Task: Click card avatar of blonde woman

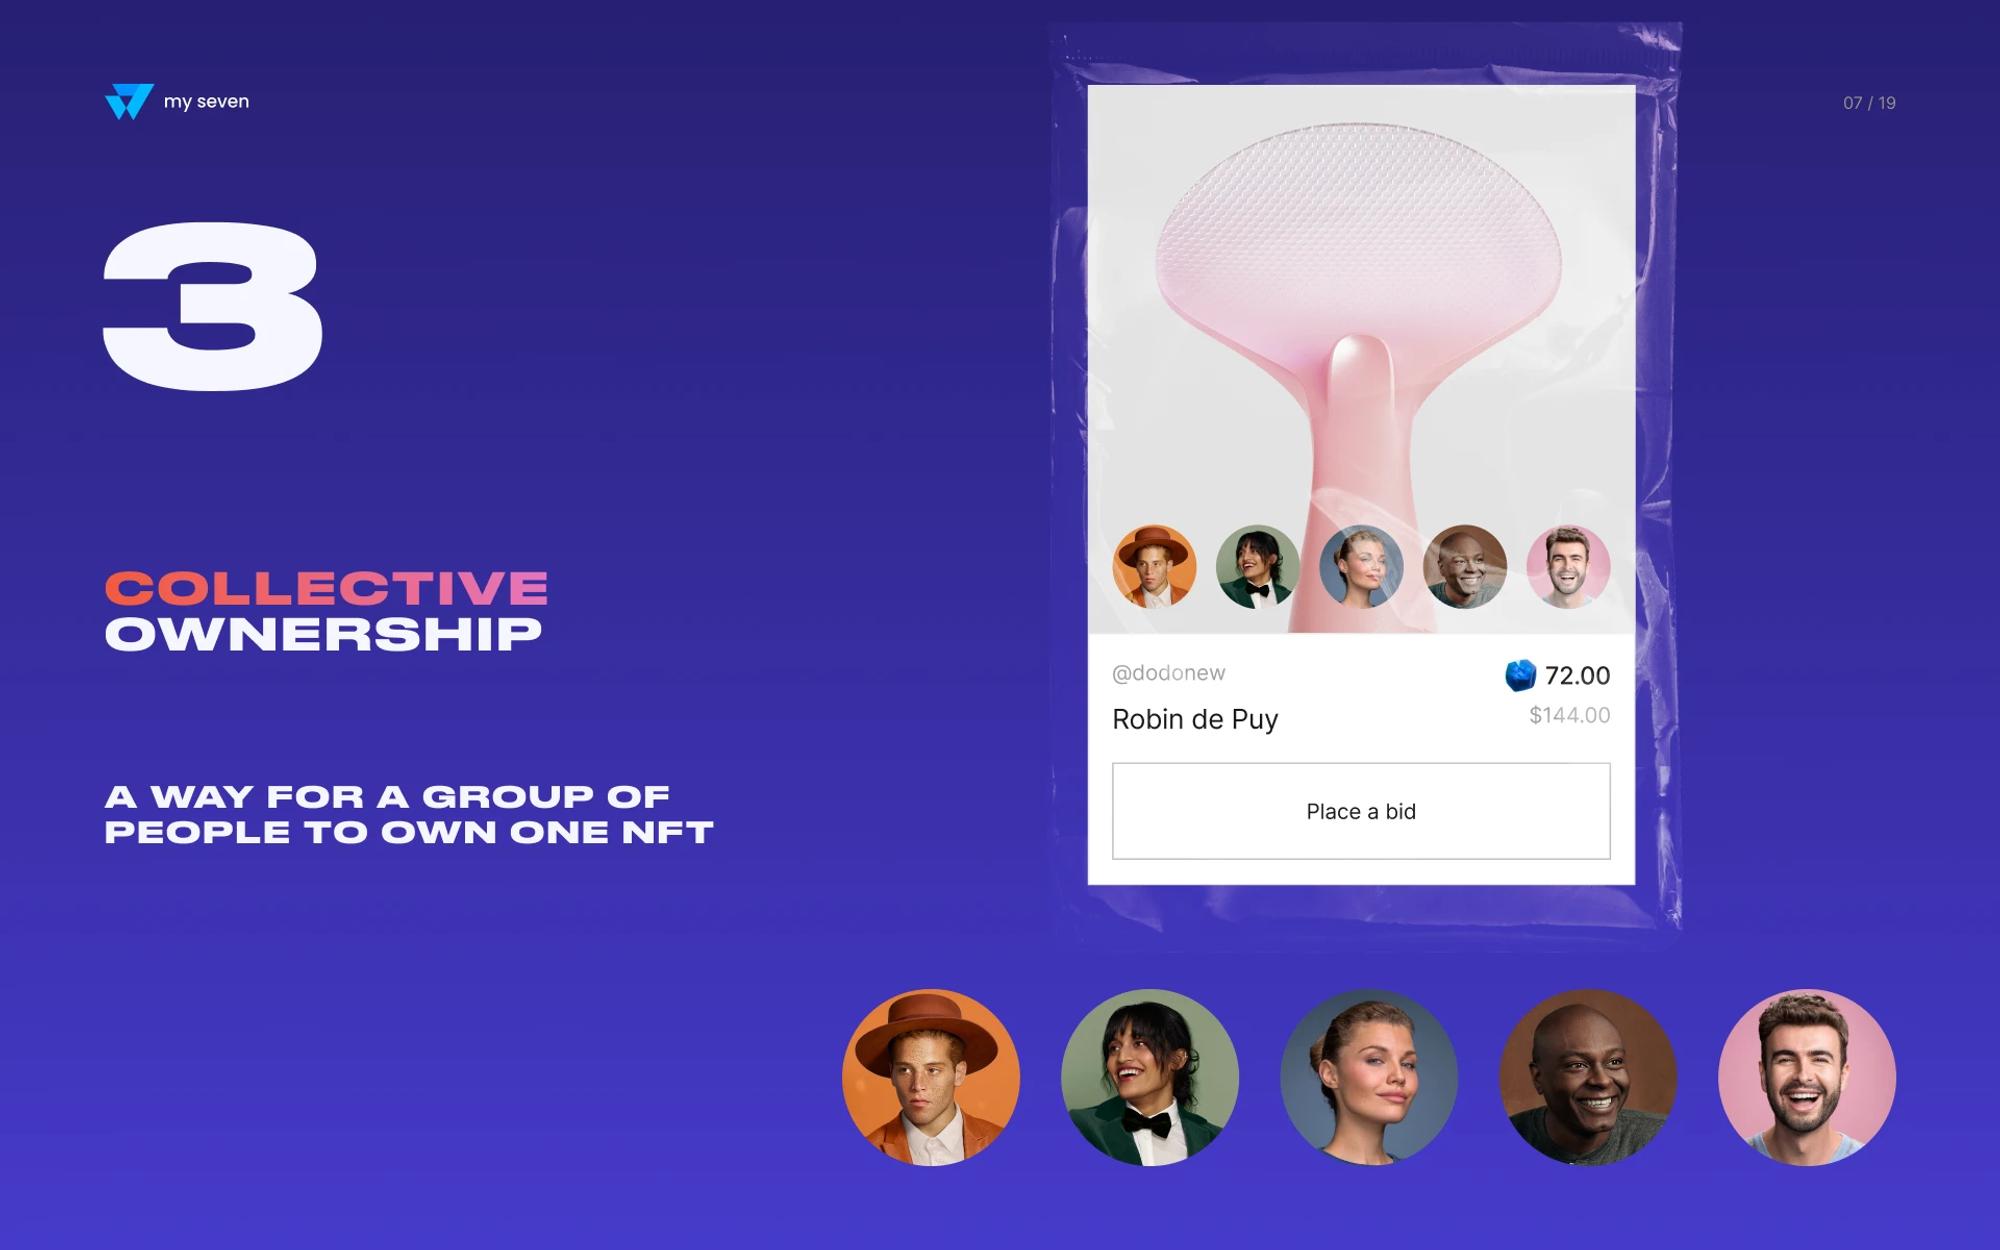Action: (x=1361, y=566)
